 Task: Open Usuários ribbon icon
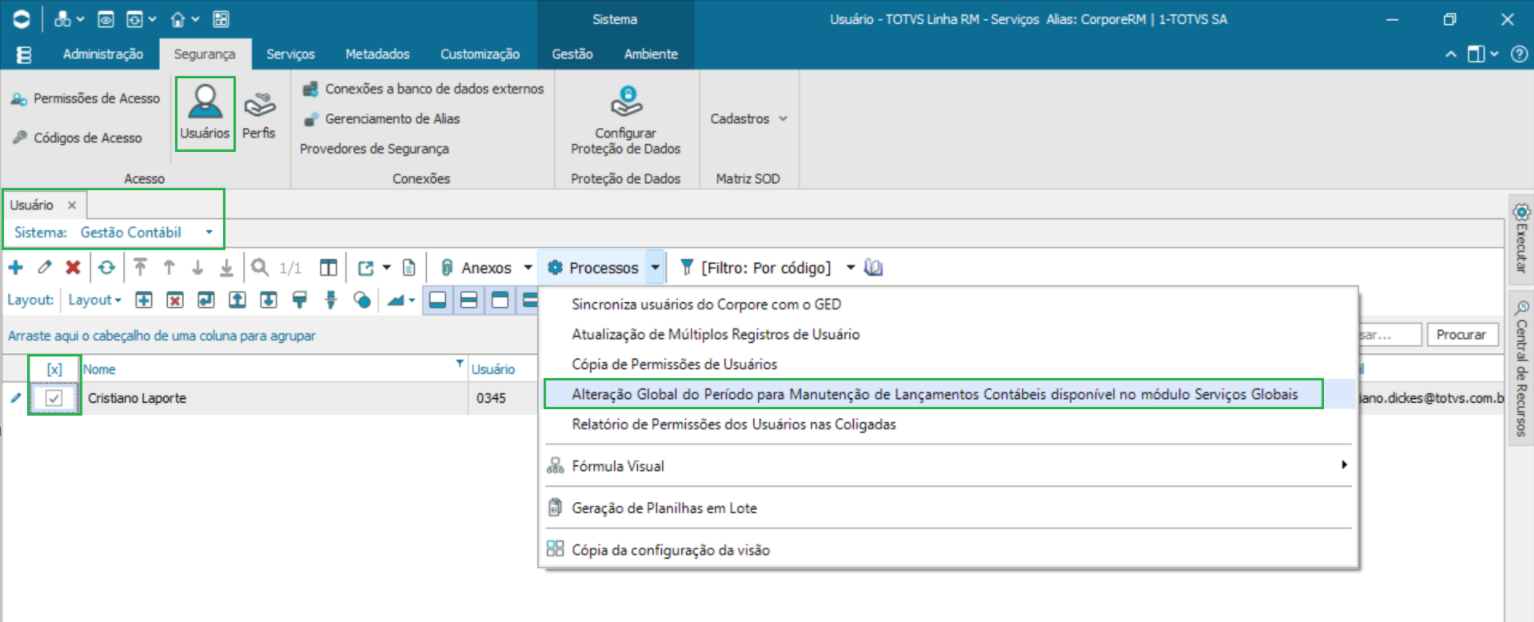(205, 114)
